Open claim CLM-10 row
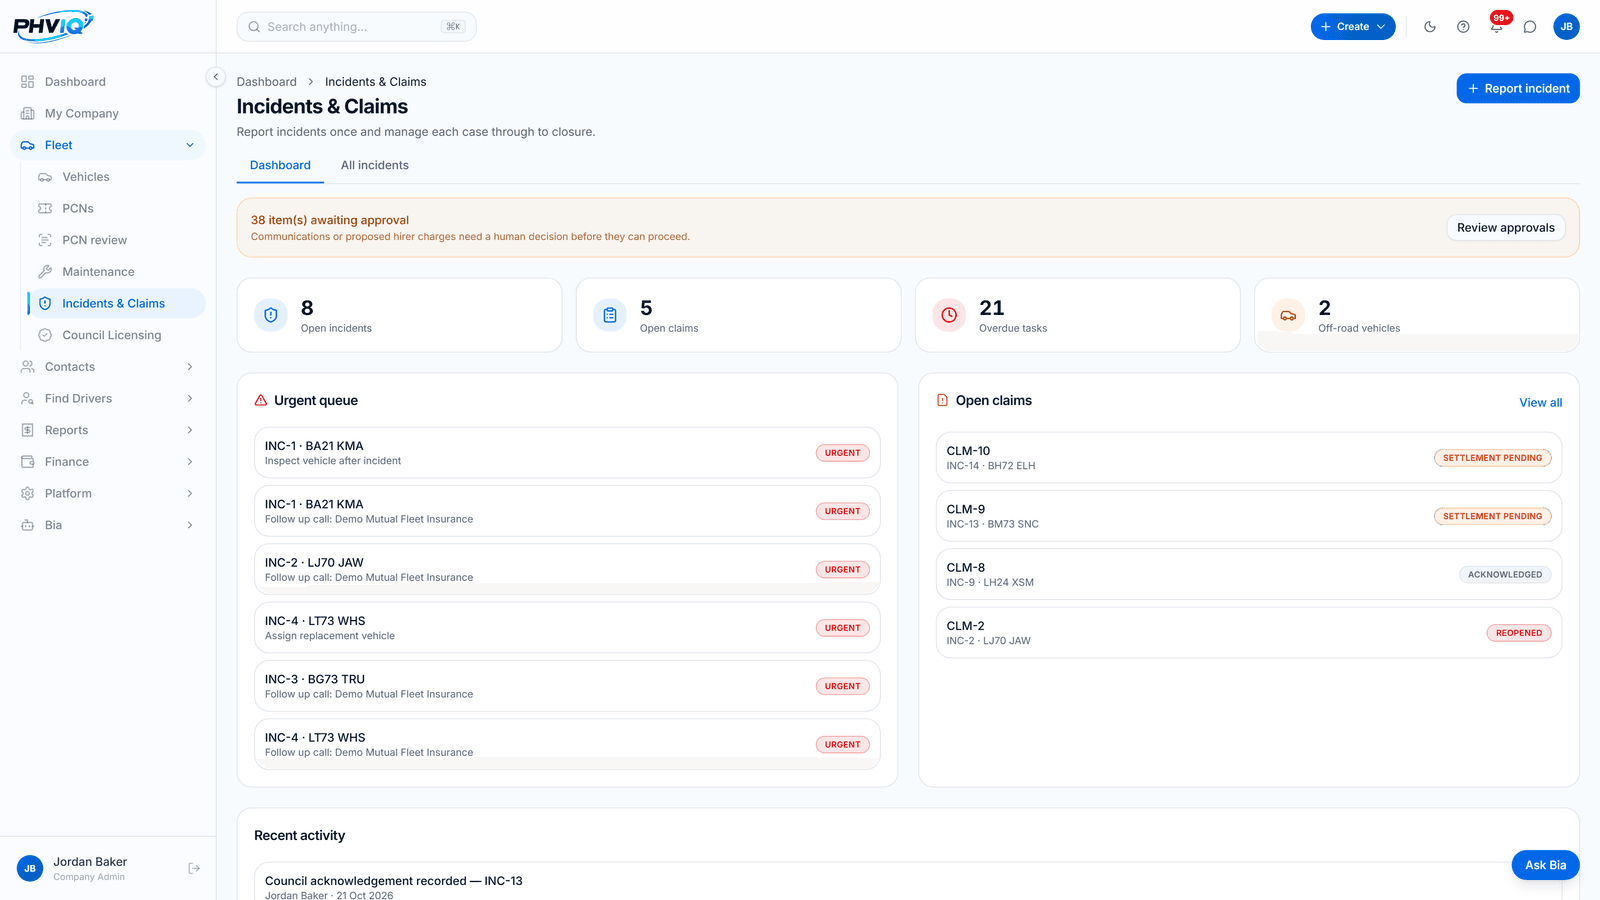1600x900 pixels. pos(1249,458)
